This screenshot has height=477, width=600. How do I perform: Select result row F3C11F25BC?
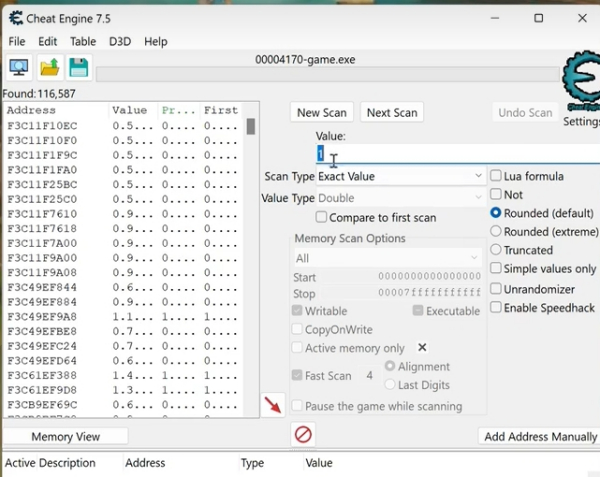(124, 184)
